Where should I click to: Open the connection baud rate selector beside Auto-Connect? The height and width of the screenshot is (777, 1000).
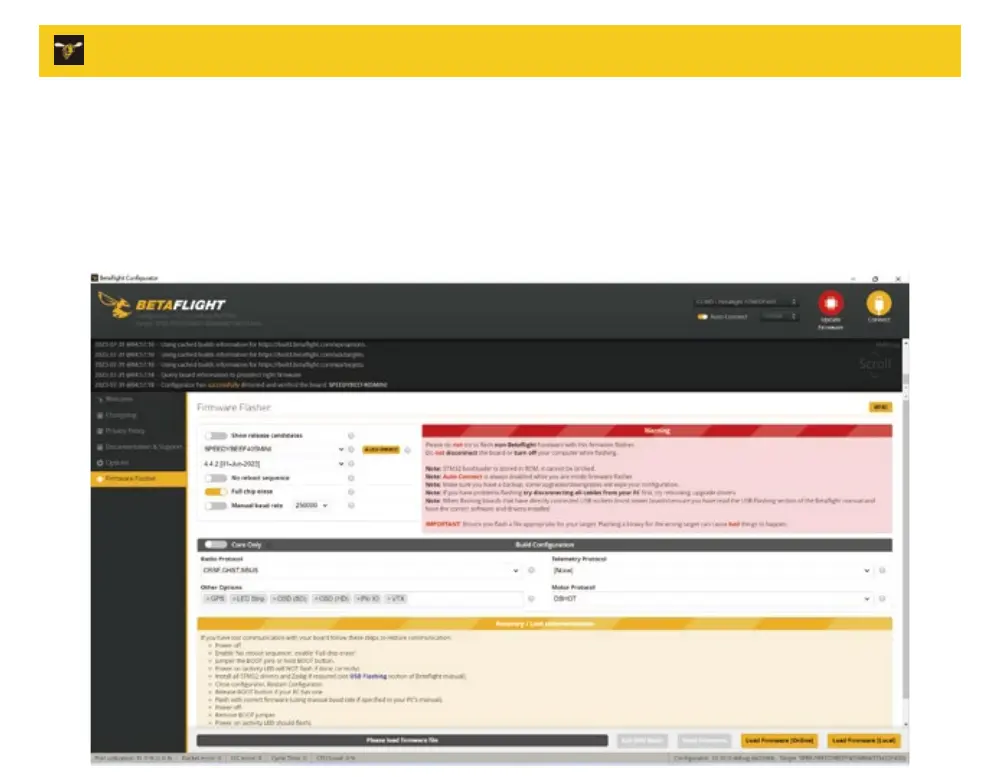[x=779, y=316]
